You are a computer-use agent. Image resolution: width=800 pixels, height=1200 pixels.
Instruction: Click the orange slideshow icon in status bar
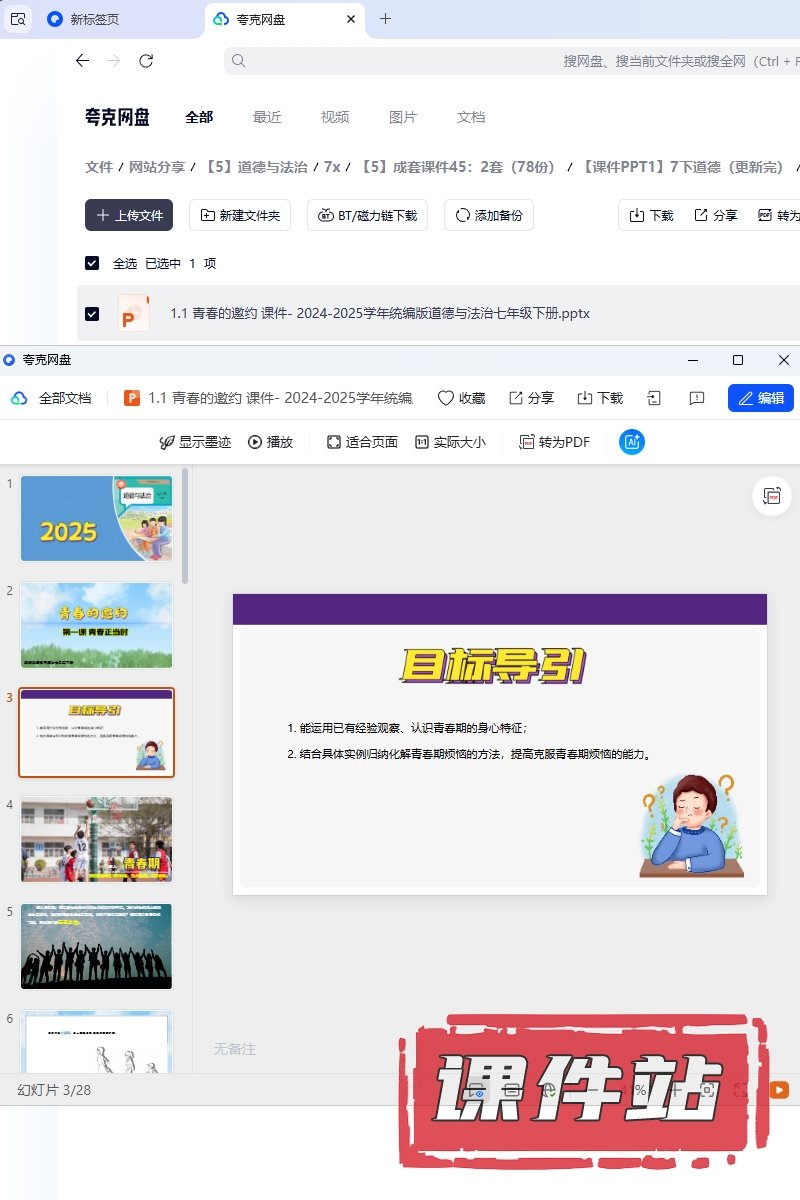778,1090
